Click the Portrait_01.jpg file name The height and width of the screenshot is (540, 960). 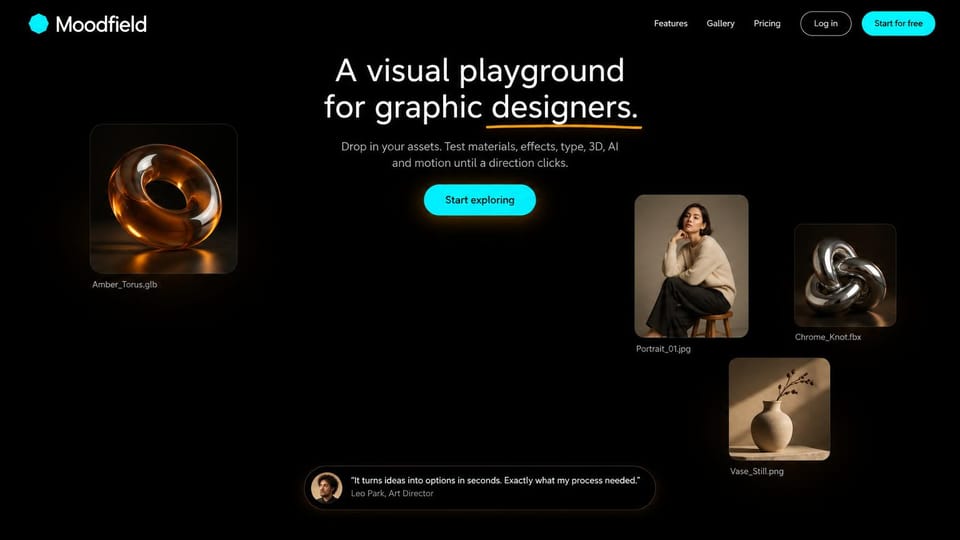pos(663,349)
